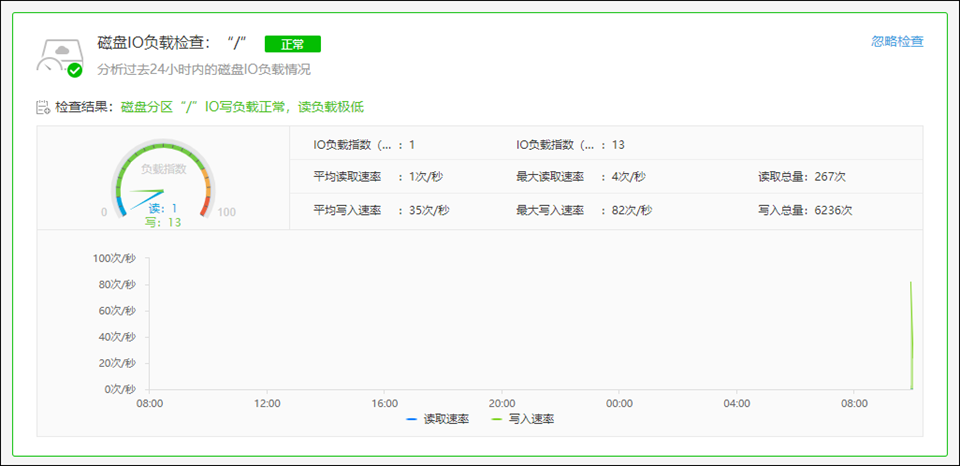Click the 读取总量 267次 stat
The width and height of the screenshot is (960, 466).
click(x=802, y=177)
